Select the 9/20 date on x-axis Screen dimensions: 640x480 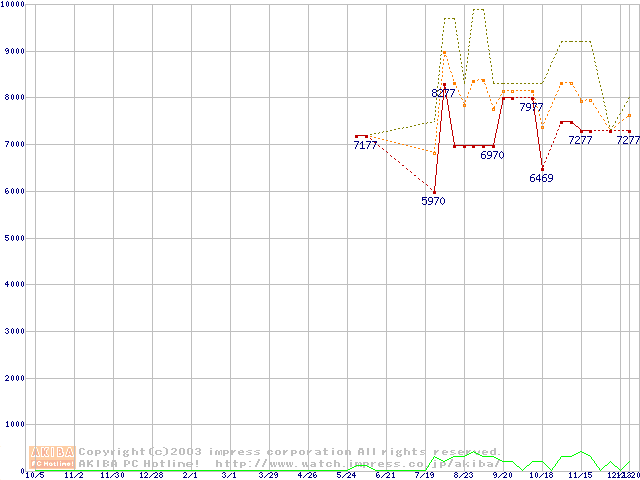tap(502, 475)
